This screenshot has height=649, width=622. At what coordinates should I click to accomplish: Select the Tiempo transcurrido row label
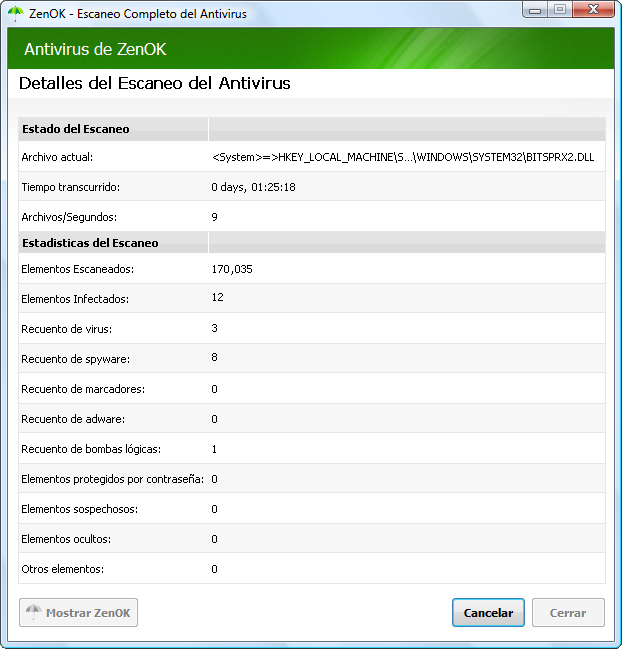pos(71,187)
